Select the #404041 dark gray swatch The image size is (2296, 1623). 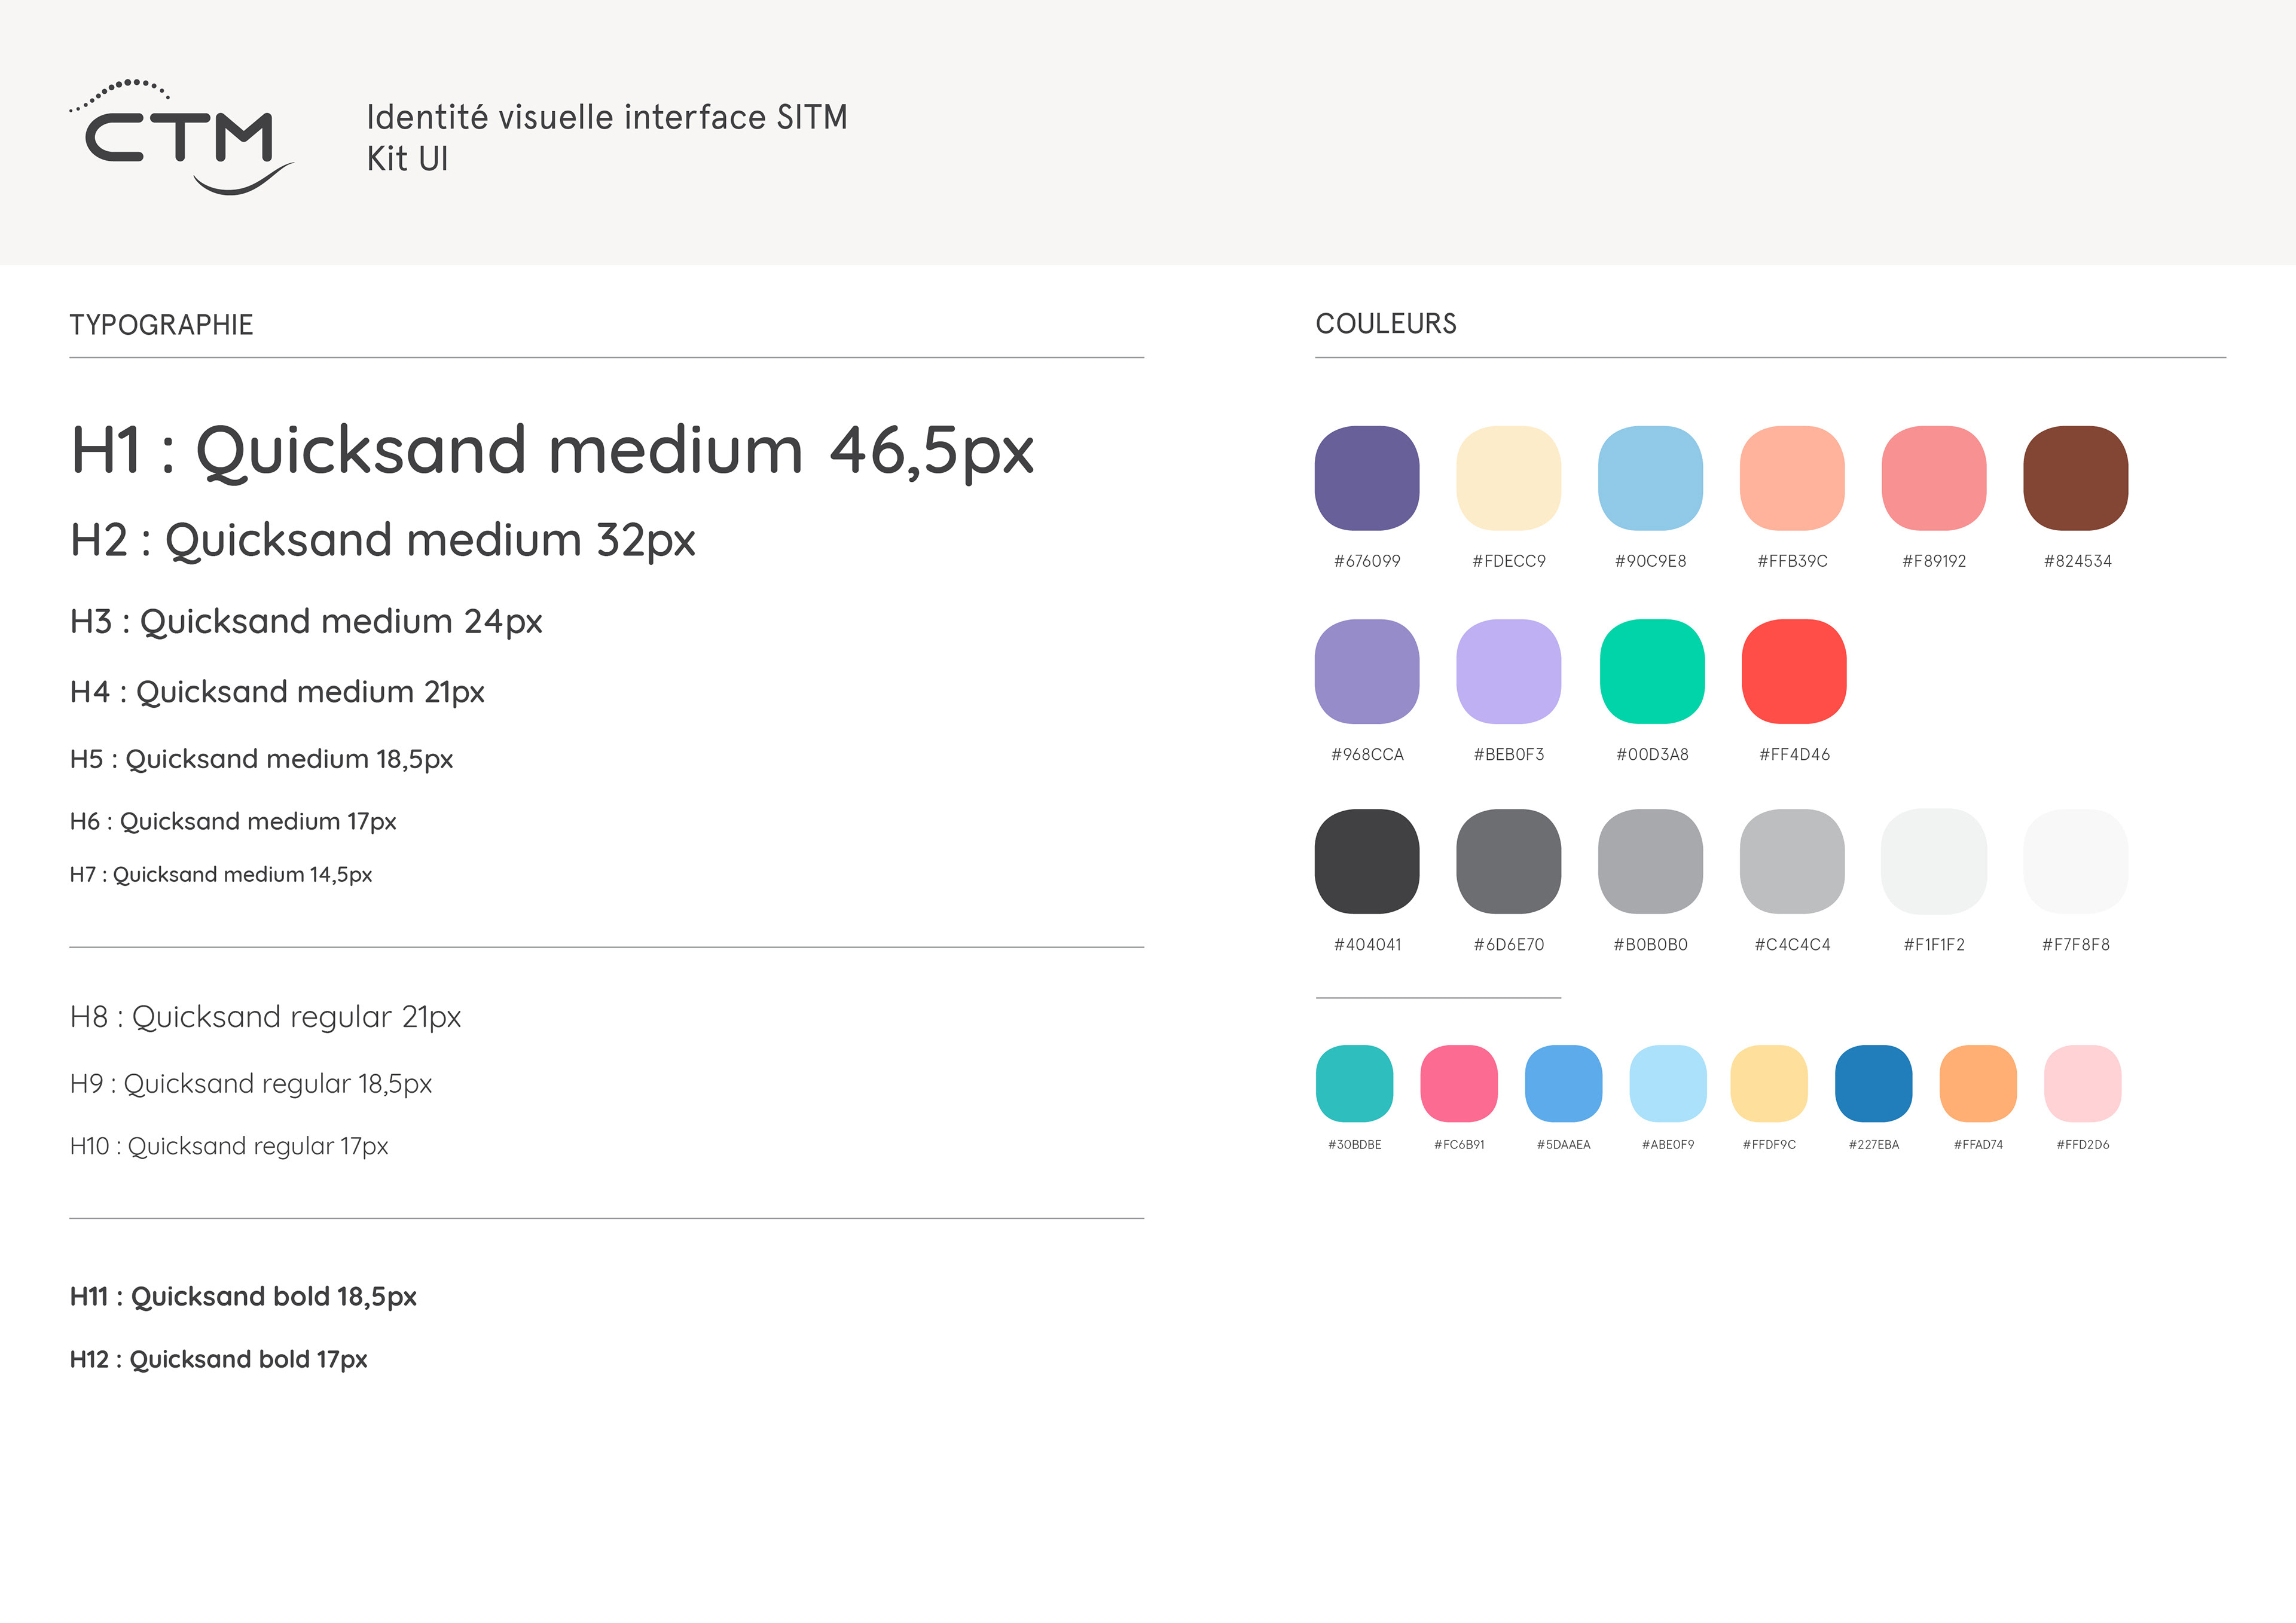pos(1367,861)
